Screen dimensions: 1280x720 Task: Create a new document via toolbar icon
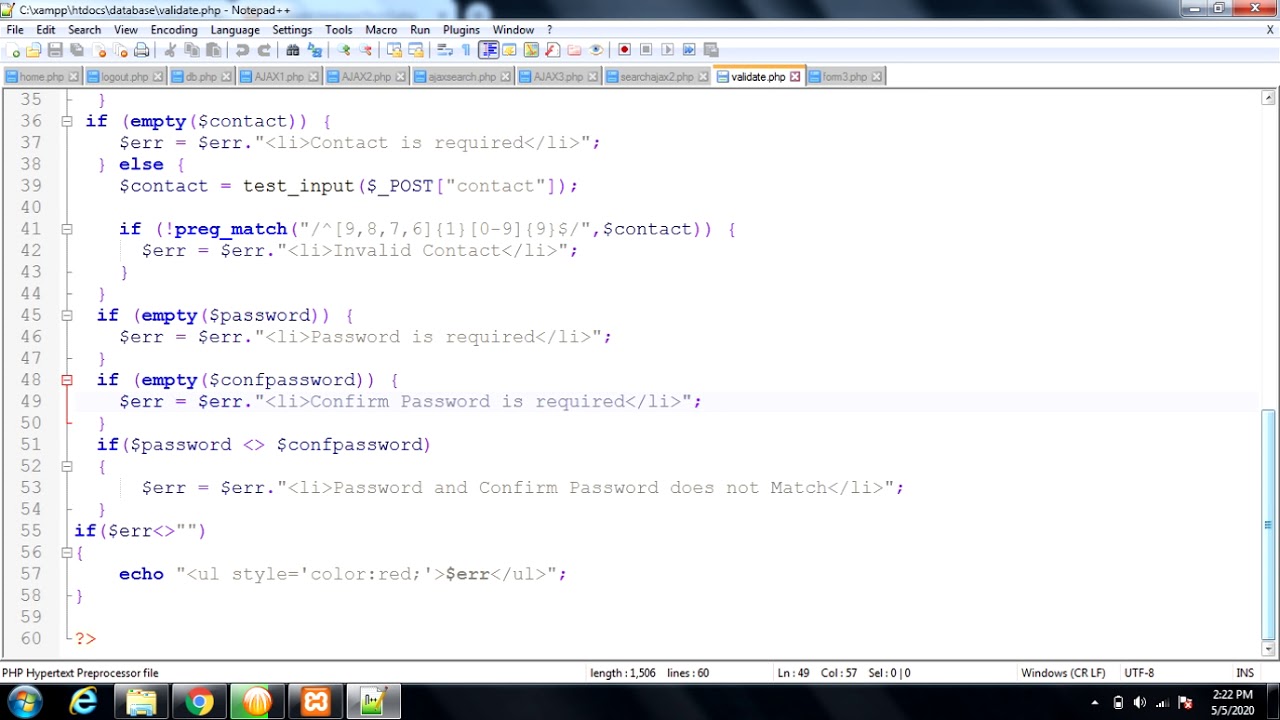(12, 50)
